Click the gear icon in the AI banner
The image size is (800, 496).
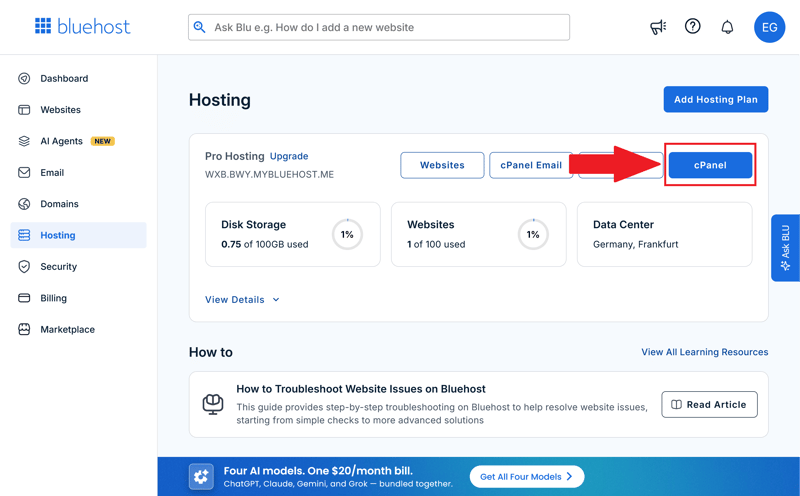(x=201, y=477)
